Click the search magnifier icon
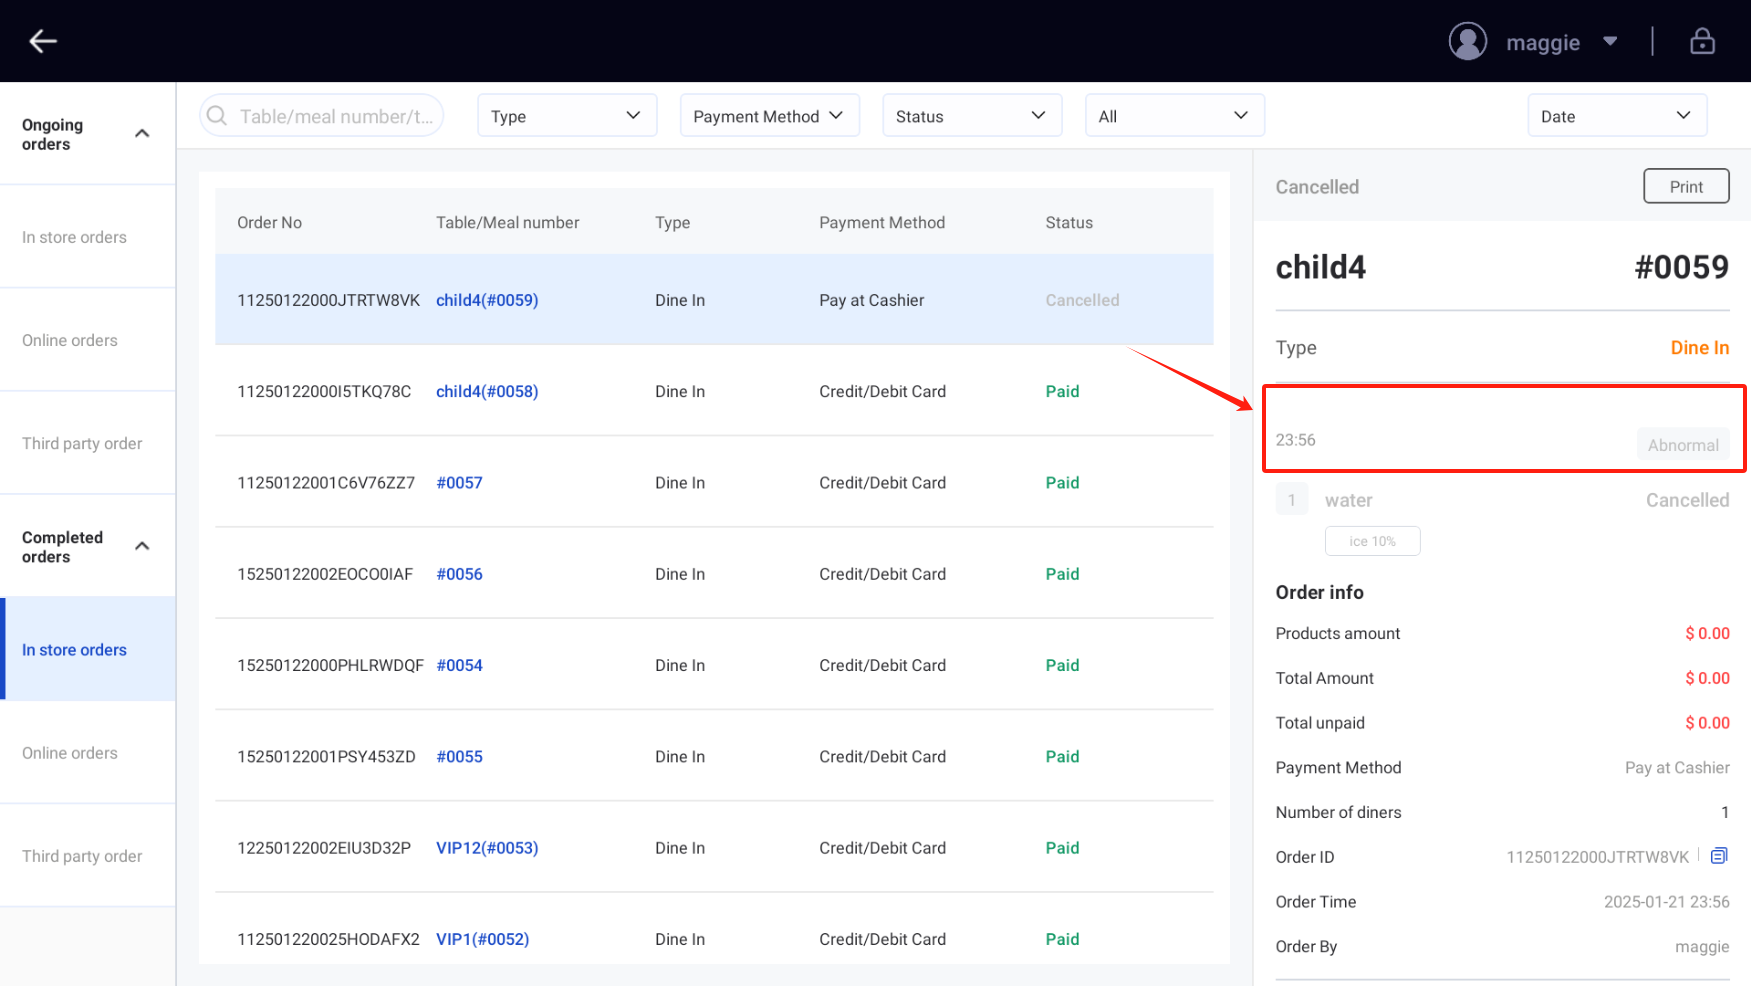This screenshot has width=1751, height=986. (x=216, y=116)
